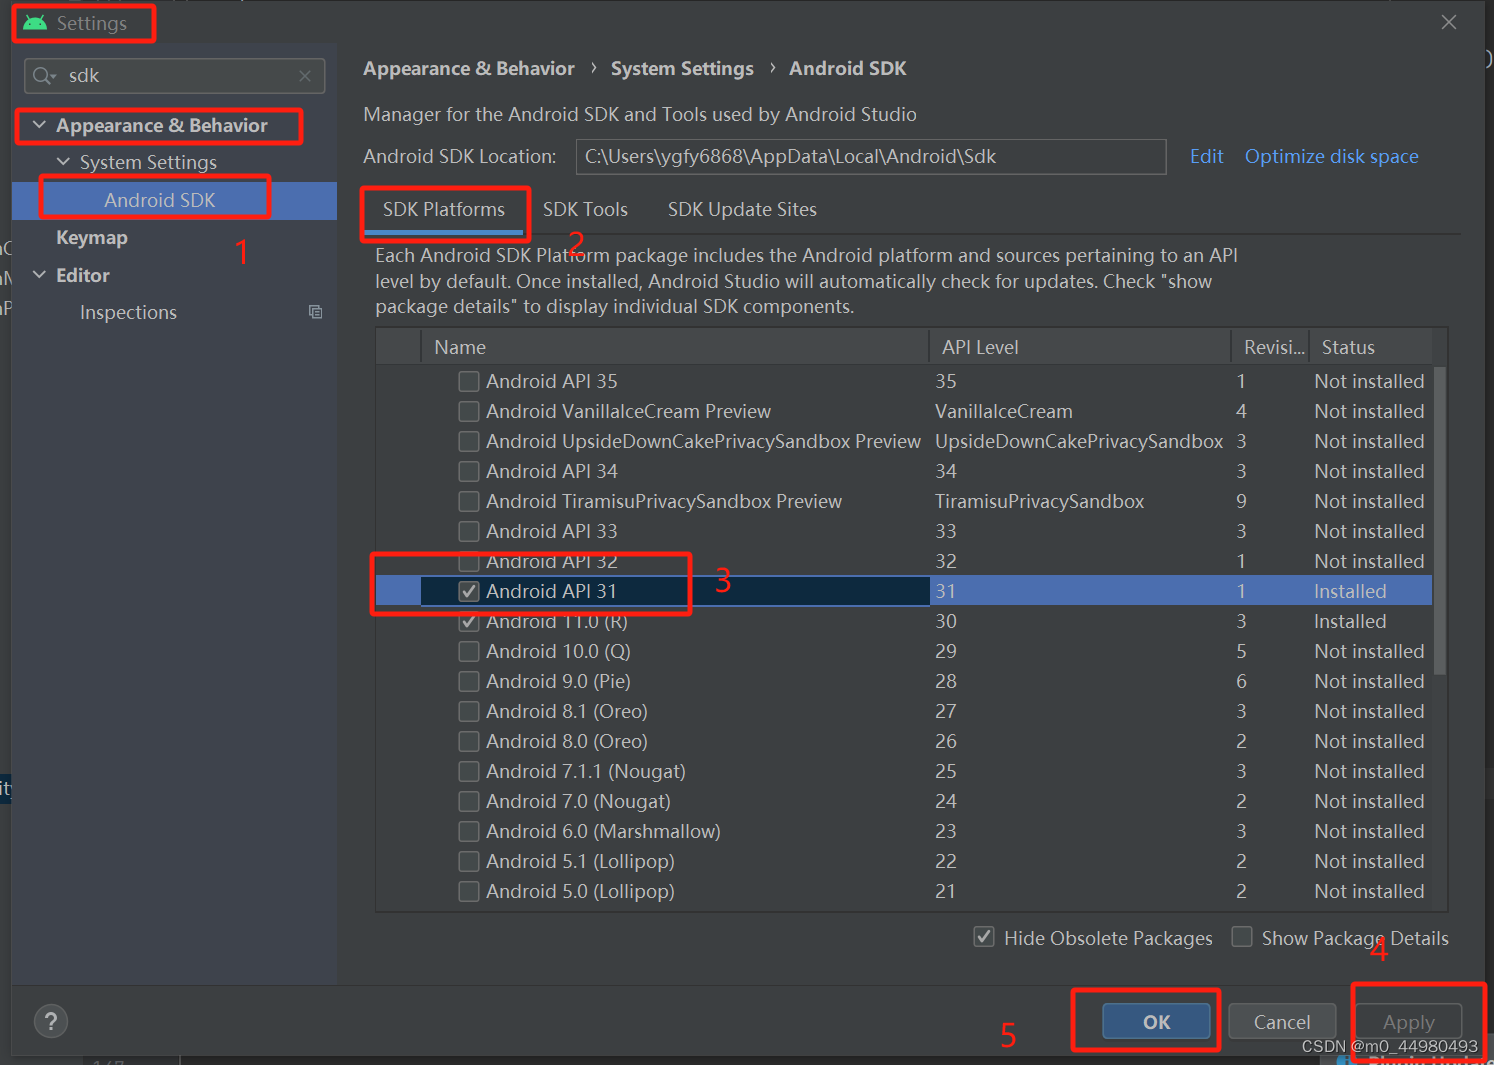Select the Android 7.0 (Nougat) row

click(x=904, y=801)
